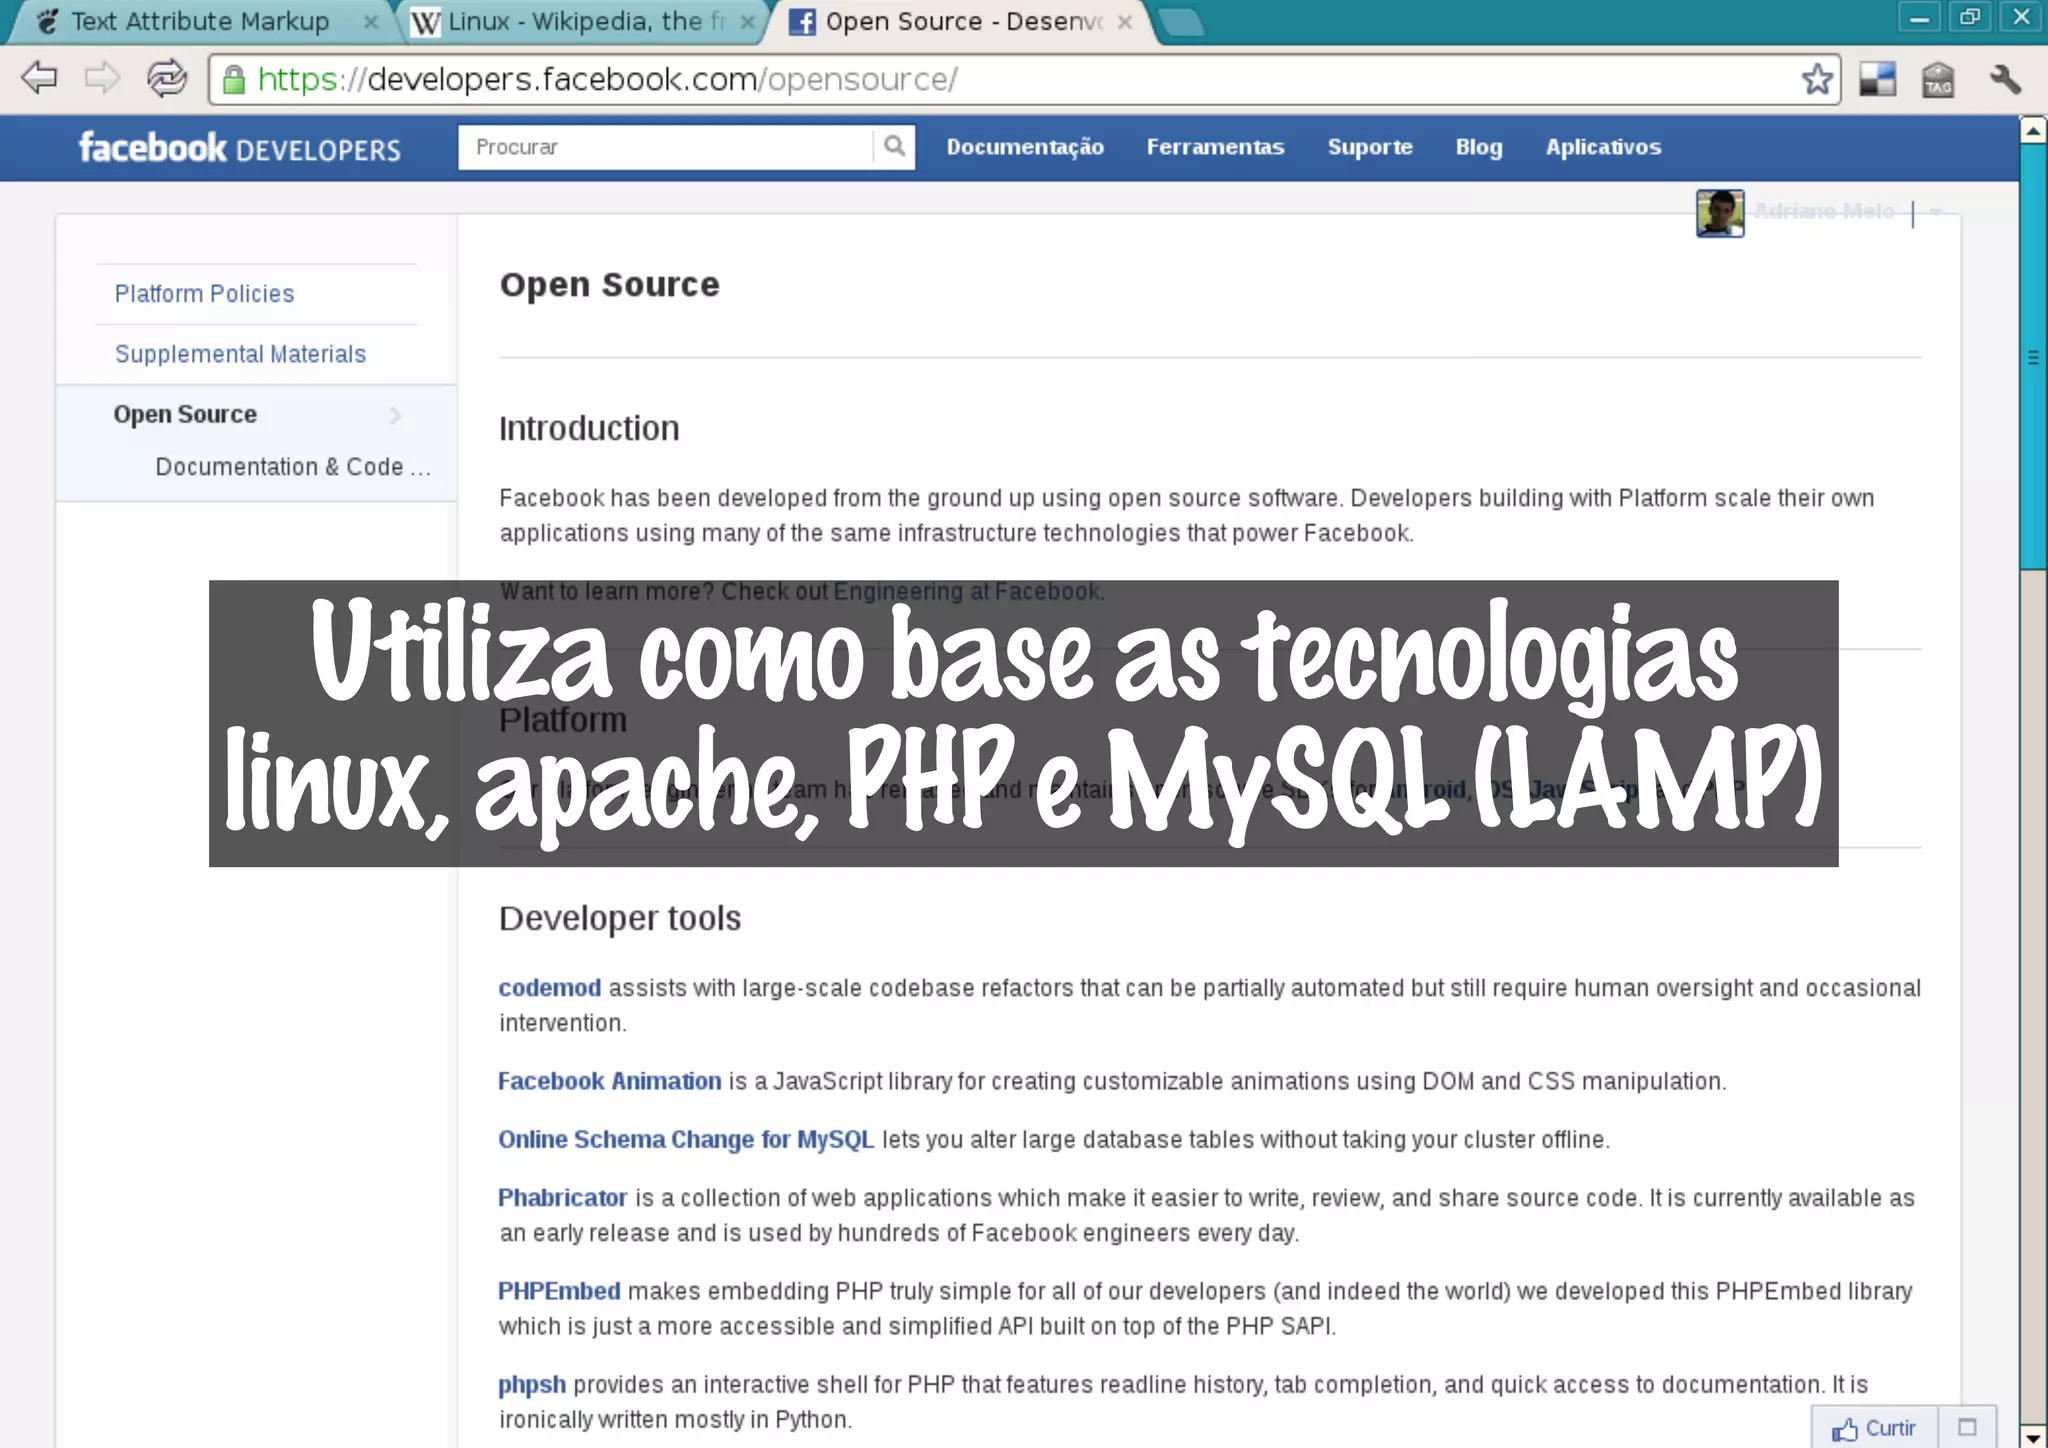The height and width of the screenshot is (1448, 2048).
Task: Click the thumbs-up Curtir button
Action: click(1874, 1428)
